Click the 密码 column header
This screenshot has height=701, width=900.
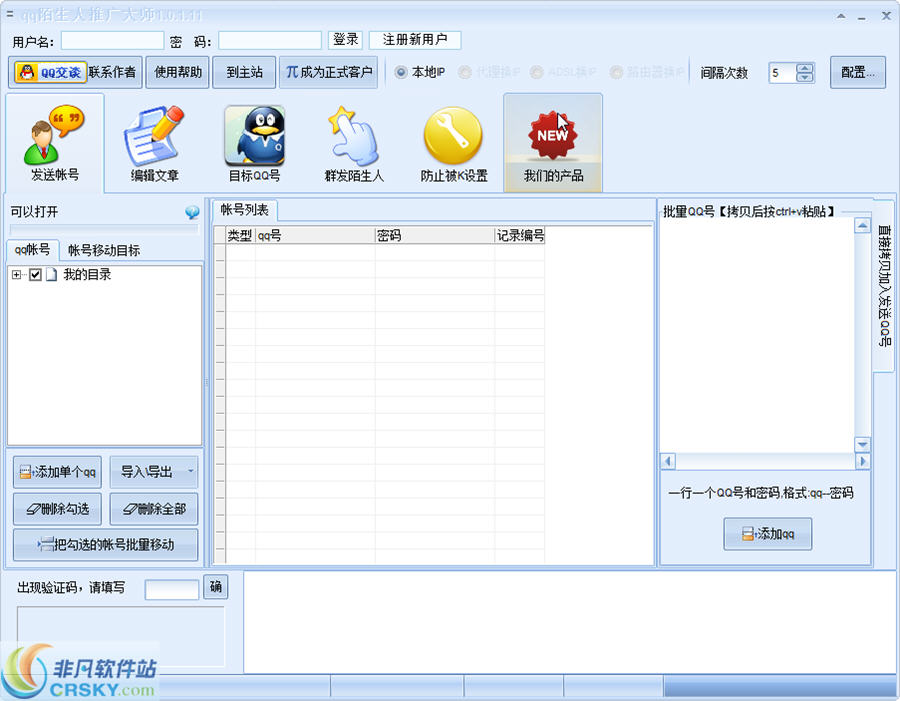(435, 235)
